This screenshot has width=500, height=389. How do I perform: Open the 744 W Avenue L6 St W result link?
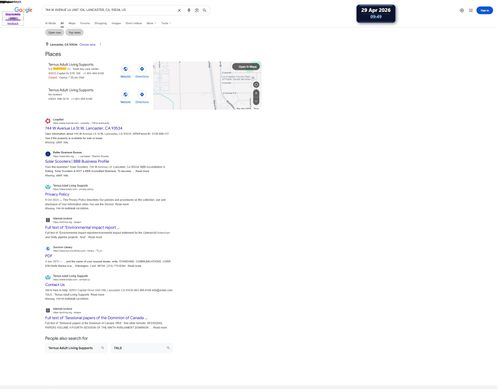(x=84, y=128)
